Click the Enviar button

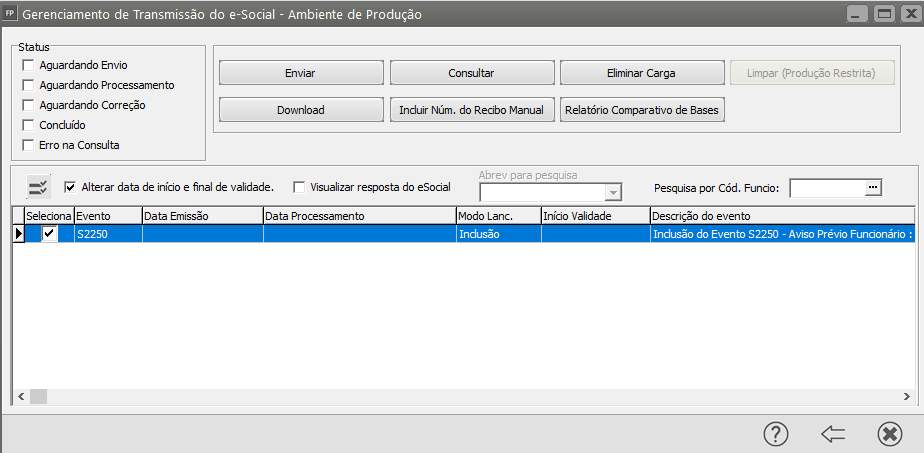tap(301, 73)
